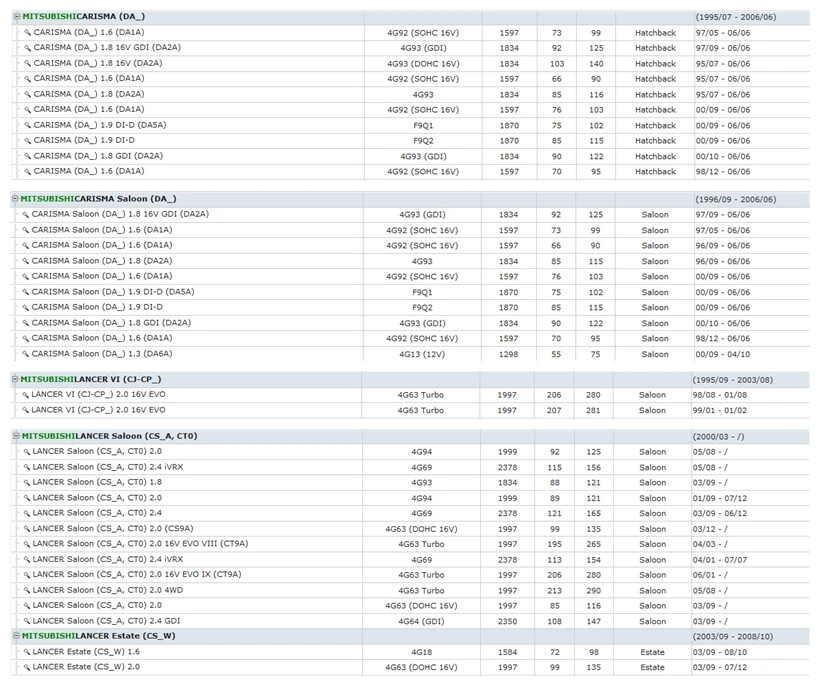Click magnifier icon beside LANCER Saloon 2.0 (CS9A)
This screenshot has width=820, height=686.
tap(26, 529)
